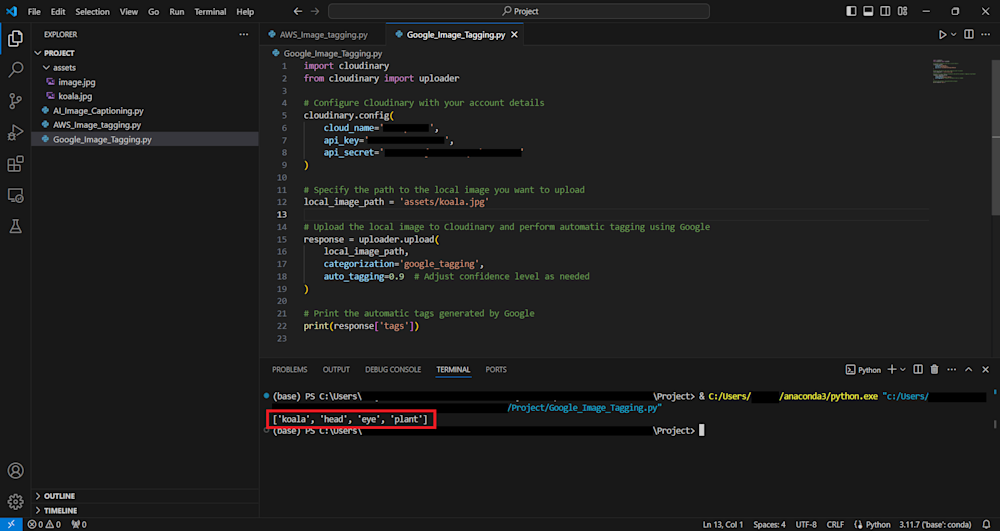The width and height of the screenshot is (1000, 531).
Task: Click Spaces: 4 indentation setting
Action: [x=769, y=525]
